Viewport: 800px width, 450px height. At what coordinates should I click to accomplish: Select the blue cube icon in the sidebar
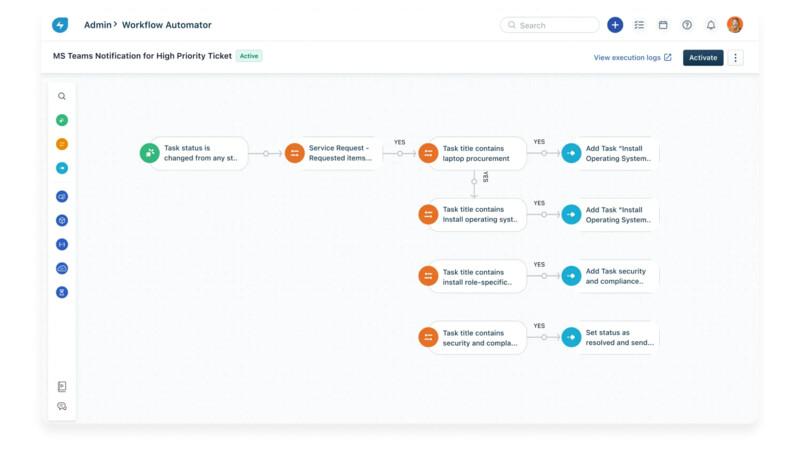coord(62,220)
